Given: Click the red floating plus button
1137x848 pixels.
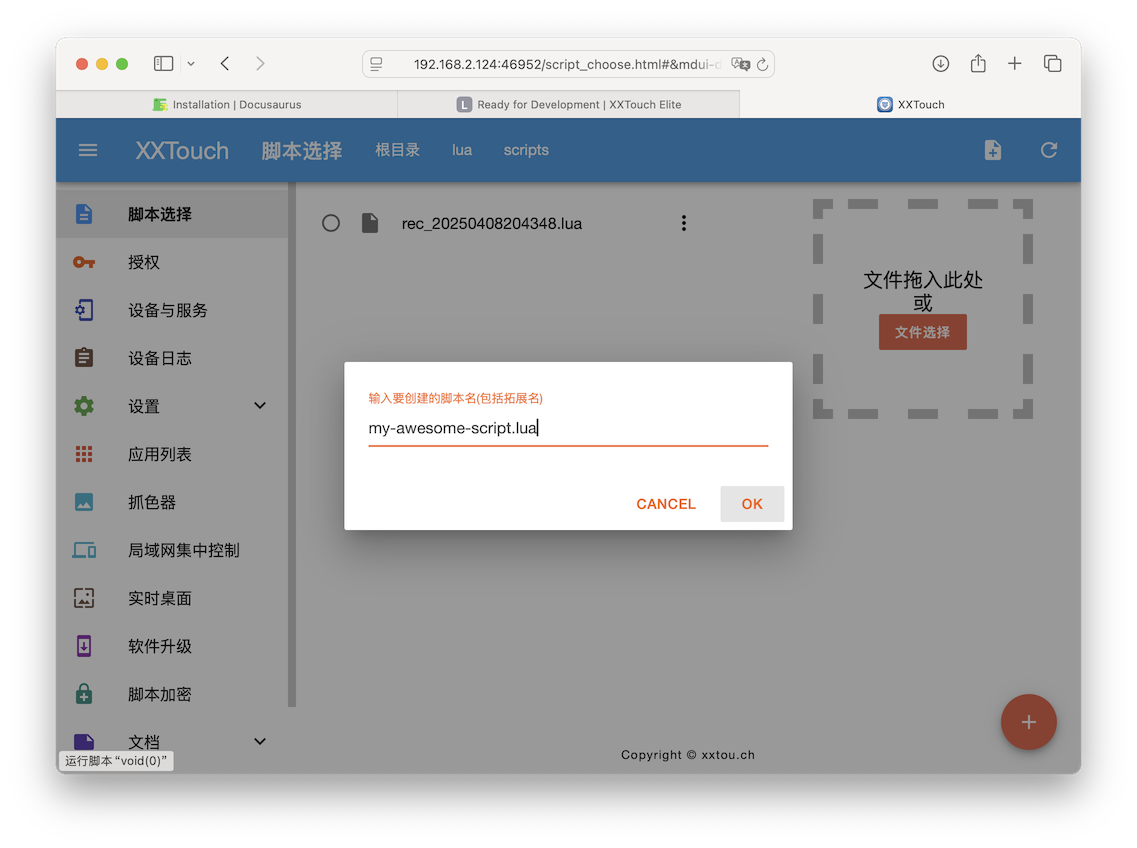Looking at the screenshot, I should pyautogui.click(x=1028, y=722).
